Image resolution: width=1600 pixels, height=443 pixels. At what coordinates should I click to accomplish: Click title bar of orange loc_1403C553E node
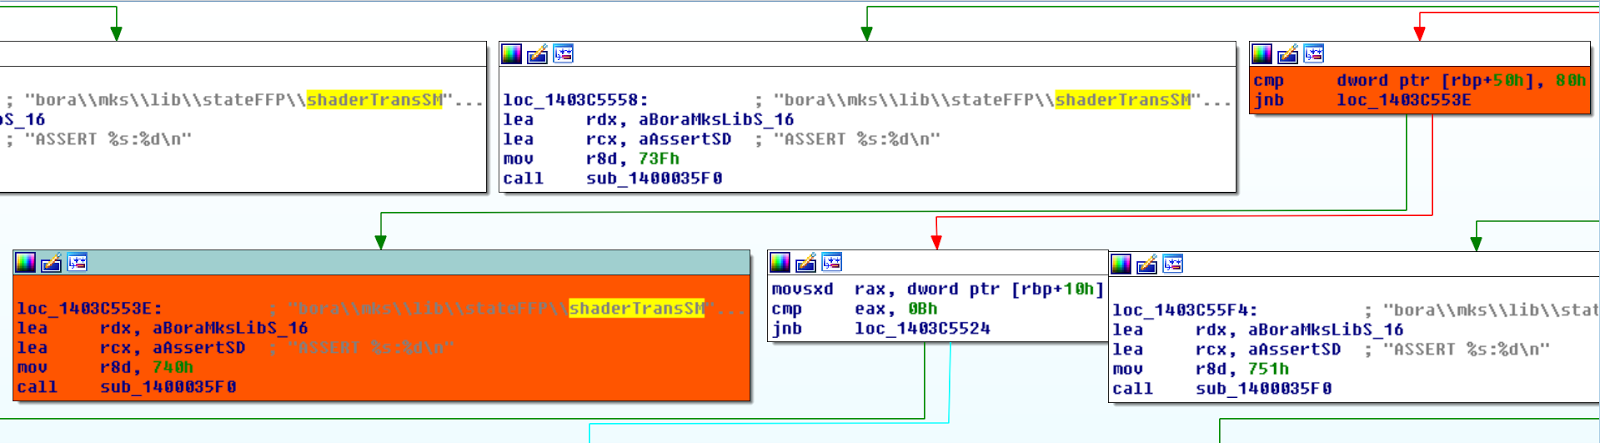click(x=381, y=263)
